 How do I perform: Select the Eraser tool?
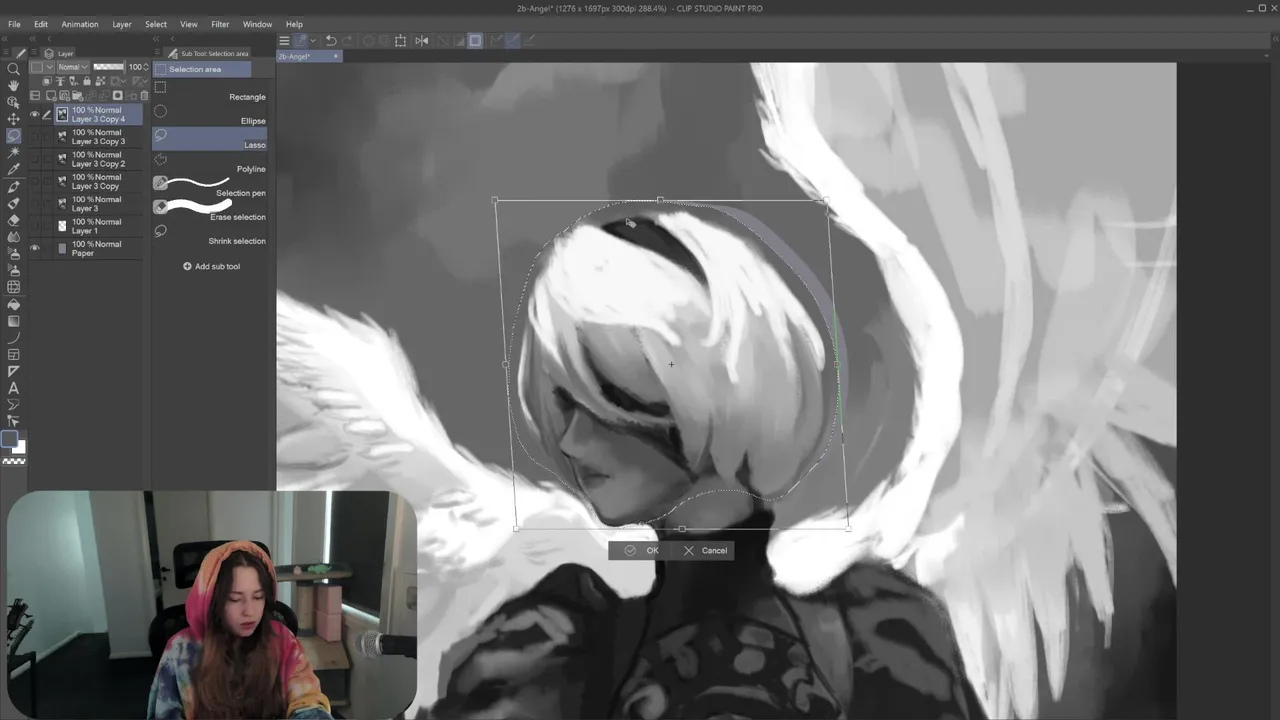click(x=13, y=220)
